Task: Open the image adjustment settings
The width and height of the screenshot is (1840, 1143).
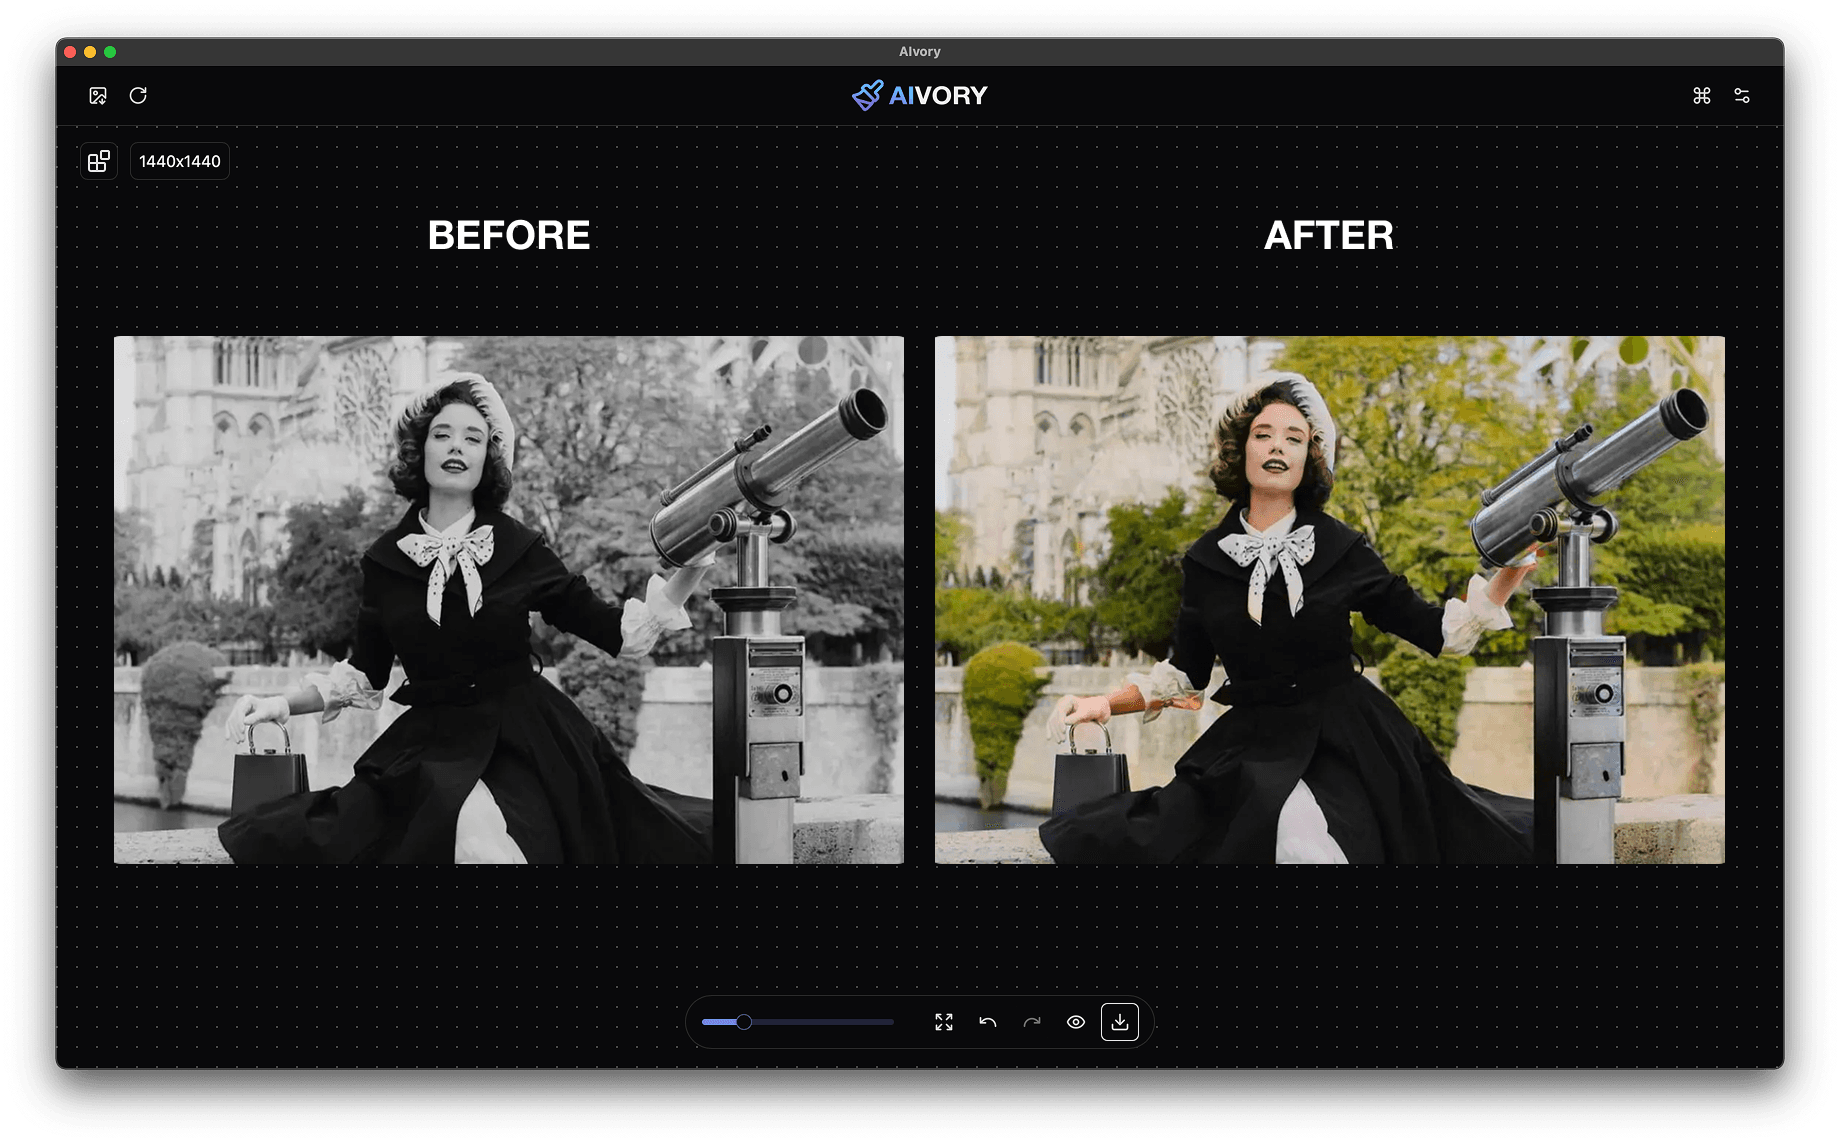Action: coord(1742,95)
